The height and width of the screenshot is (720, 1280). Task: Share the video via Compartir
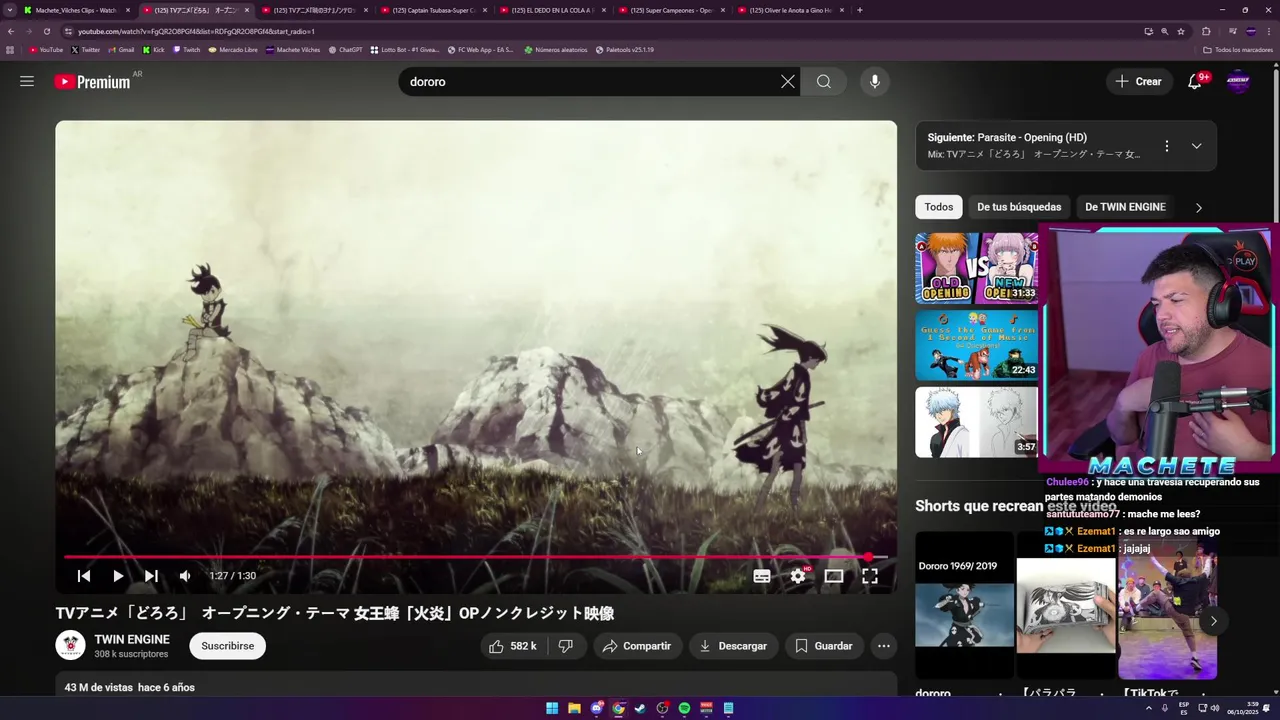637,646
